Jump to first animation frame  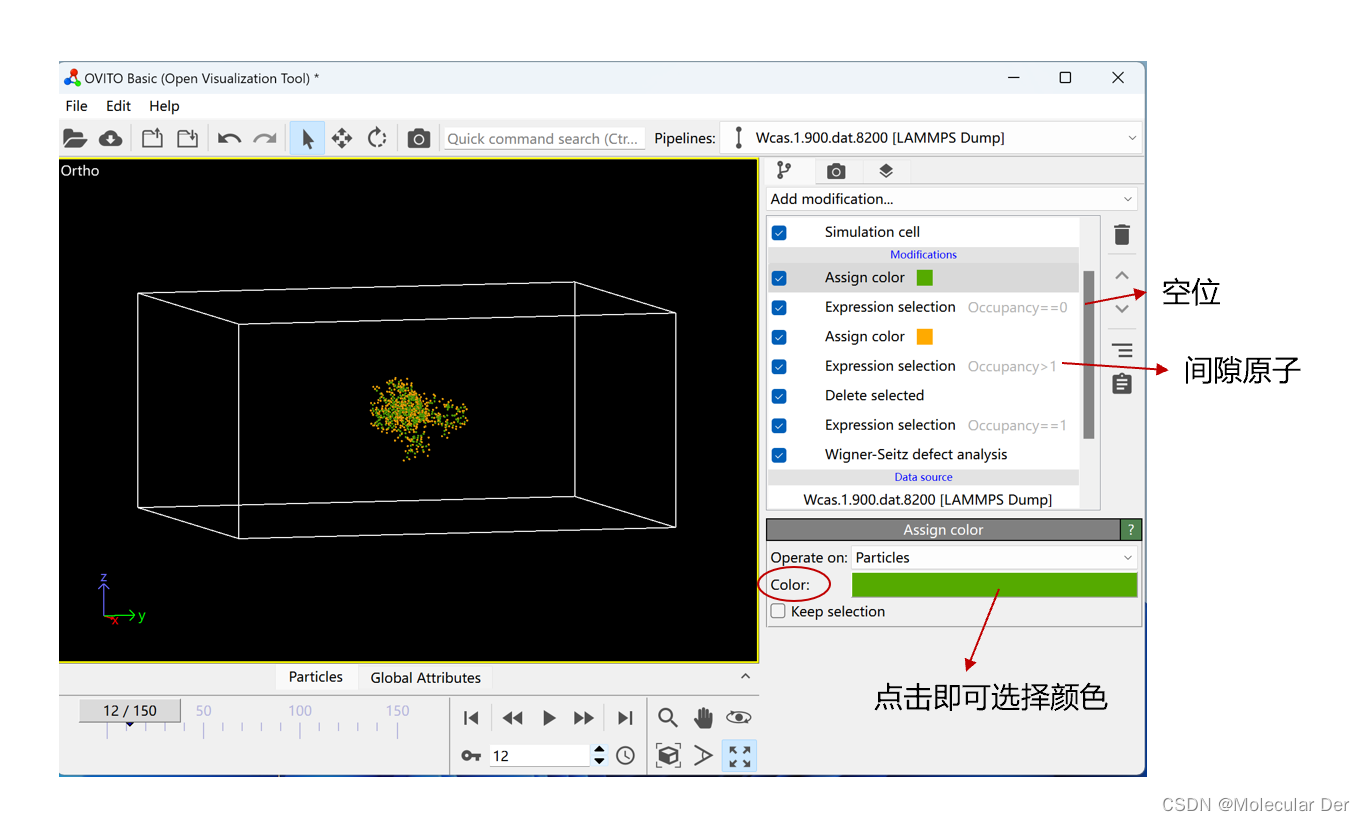click(472, 718)
